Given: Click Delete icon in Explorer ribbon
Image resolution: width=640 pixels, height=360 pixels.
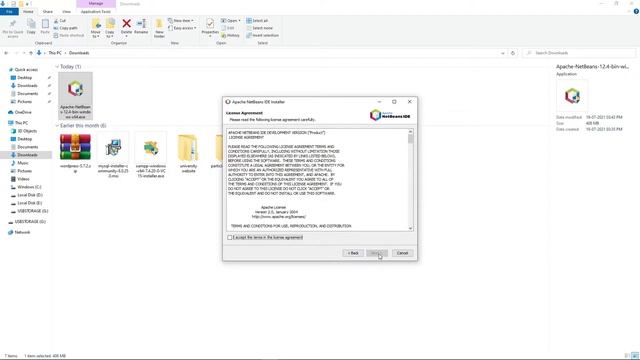Looking at the screenshot, I should tap(127, 24).
